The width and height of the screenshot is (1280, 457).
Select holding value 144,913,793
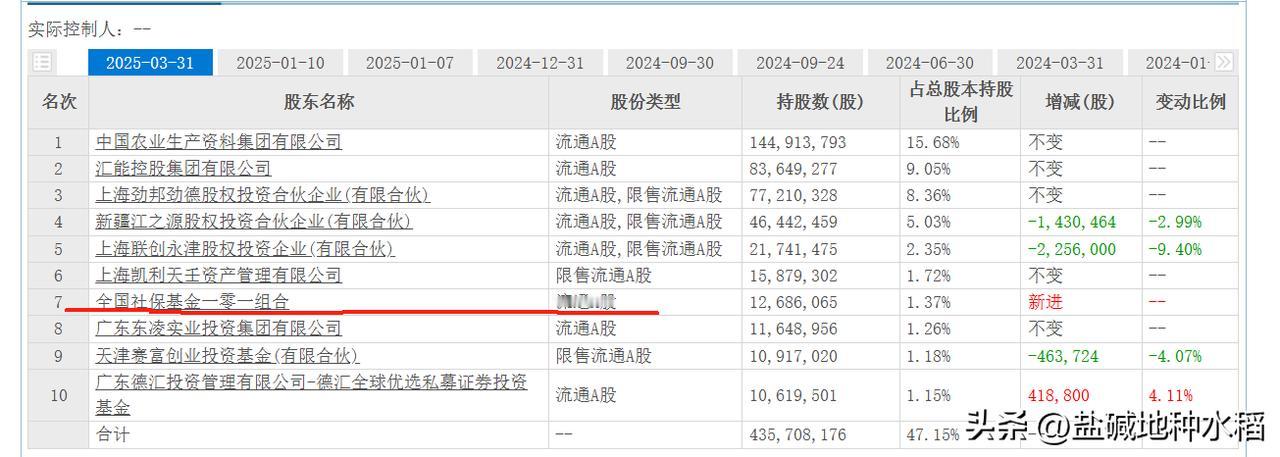point(798,142)
